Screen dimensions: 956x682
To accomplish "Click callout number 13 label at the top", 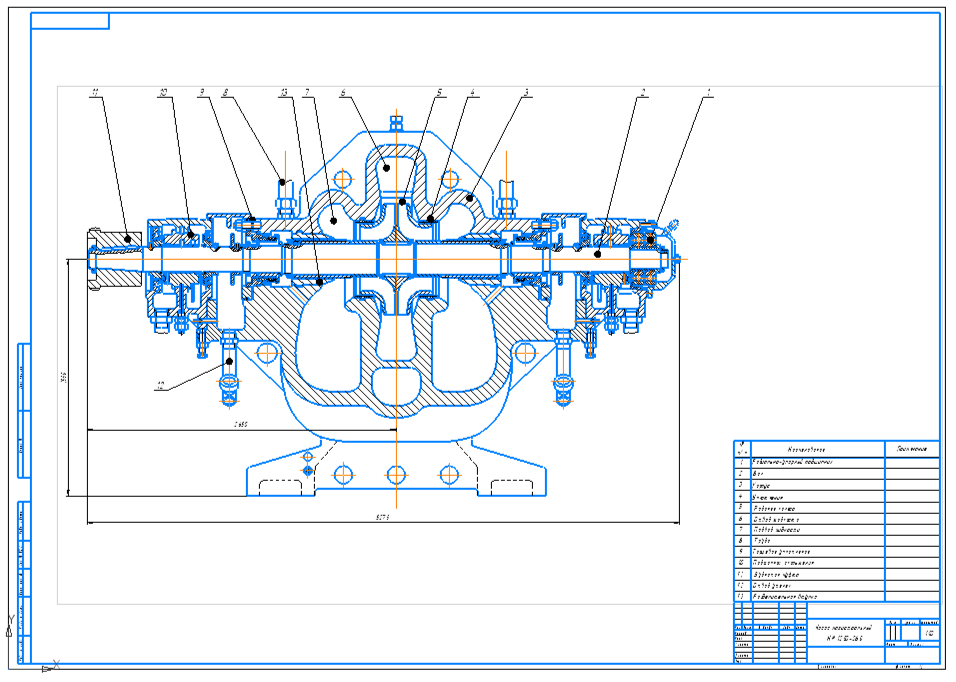I will click(284, 93).
